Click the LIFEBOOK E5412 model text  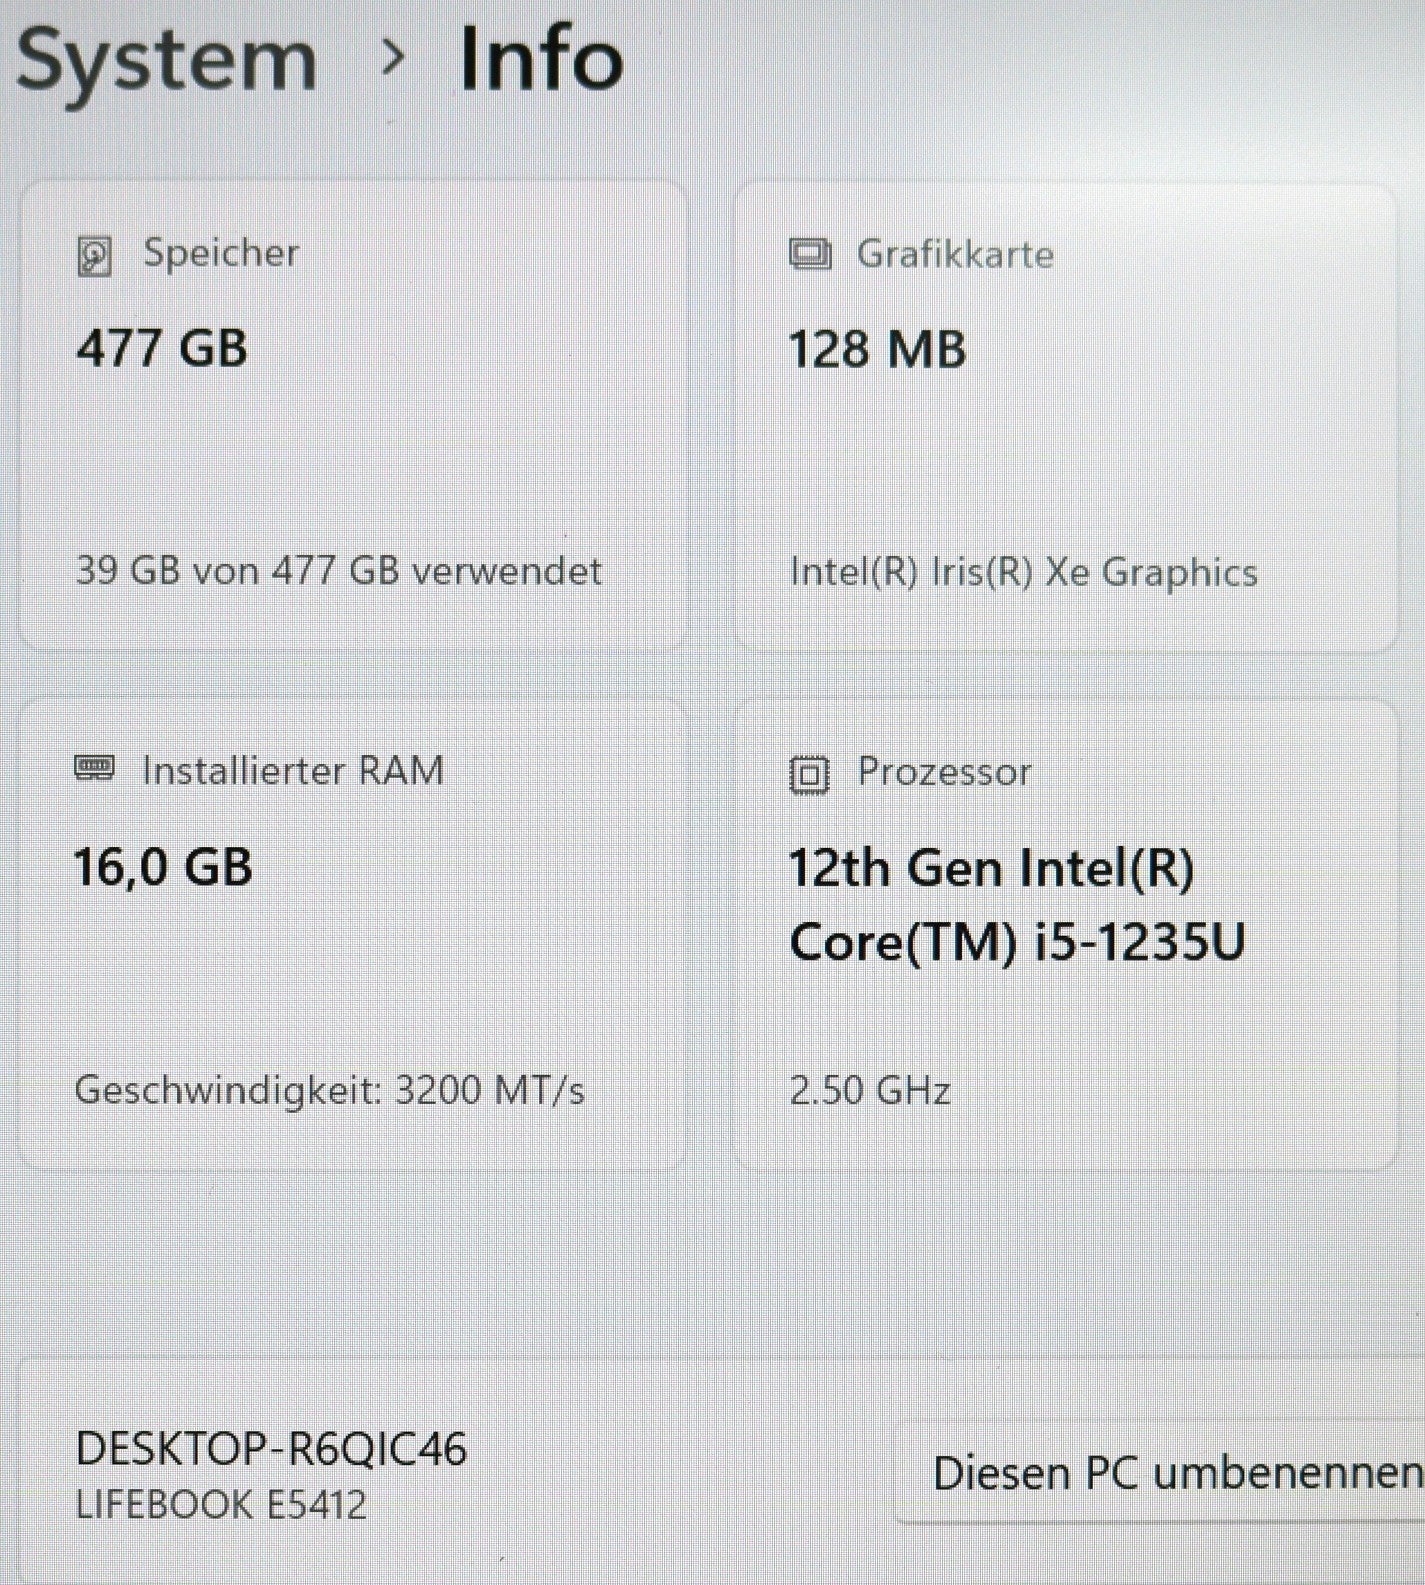(221, 1505)
